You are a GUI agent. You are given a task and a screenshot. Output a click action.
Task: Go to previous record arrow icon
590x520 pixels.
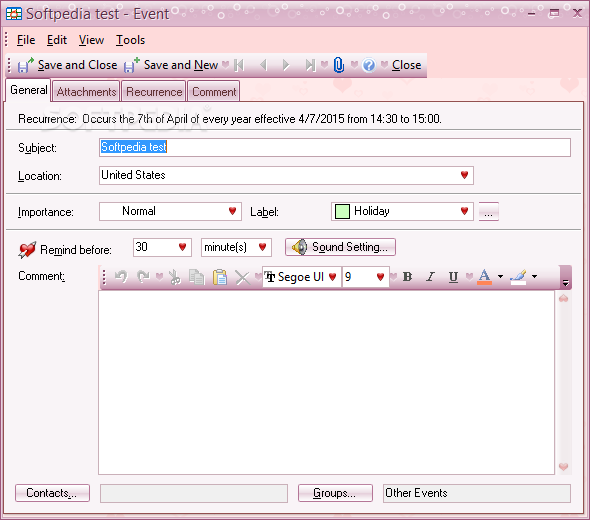263,65
